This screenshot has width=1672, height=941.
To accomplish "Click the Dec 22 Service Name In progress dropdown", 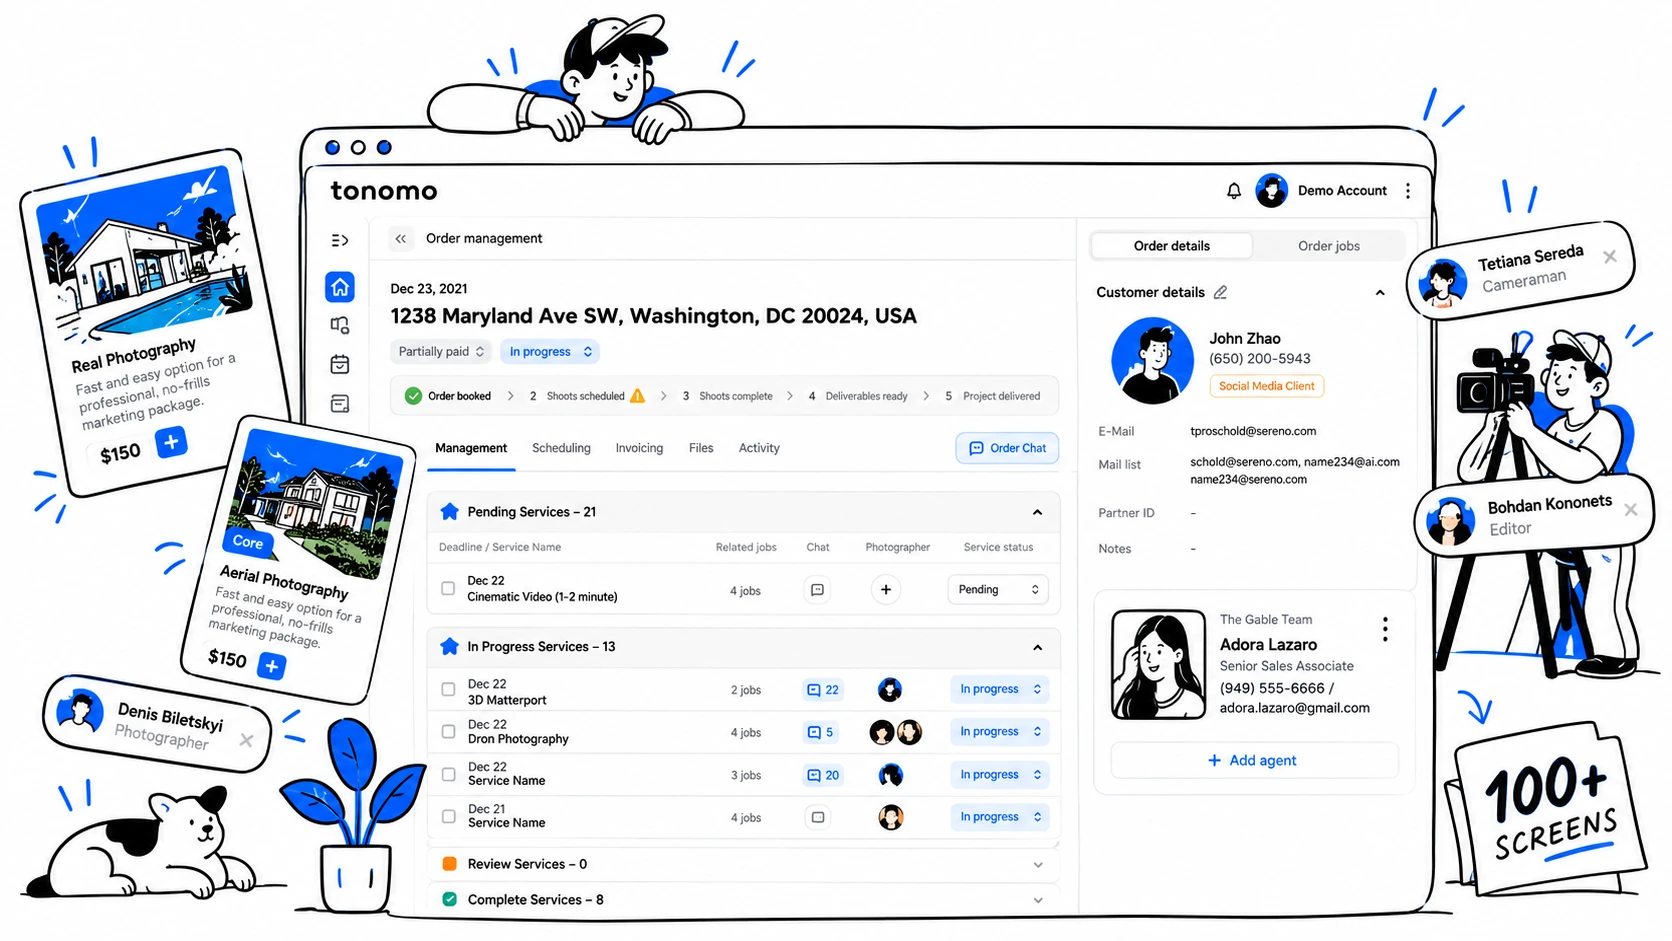I will (x=1000, y=775).
